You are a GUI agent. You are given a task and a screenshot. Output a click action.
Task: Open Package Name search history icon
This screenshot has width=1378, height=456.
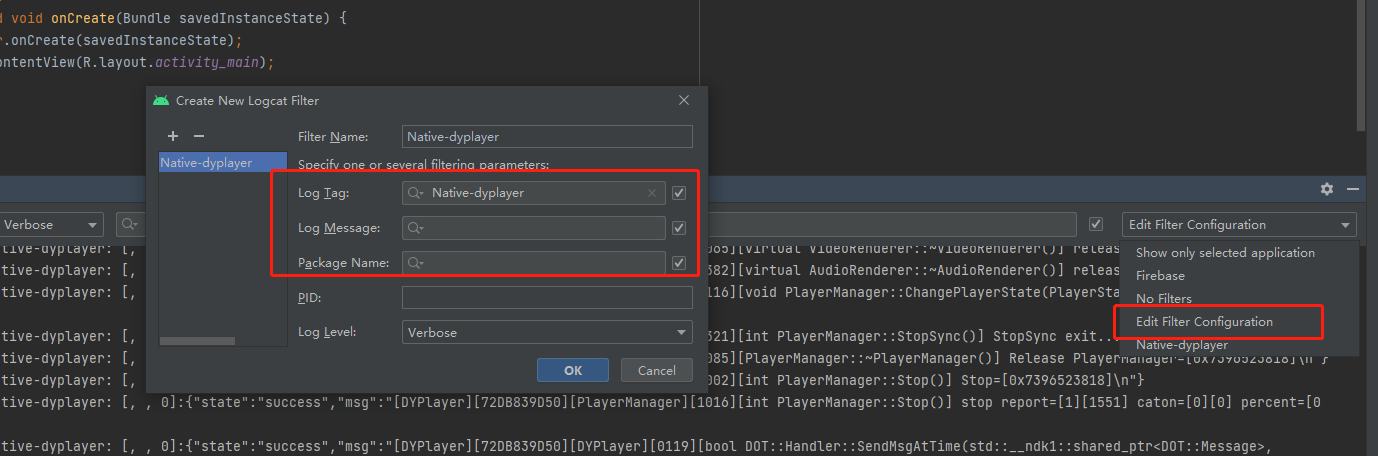[416, 263]
